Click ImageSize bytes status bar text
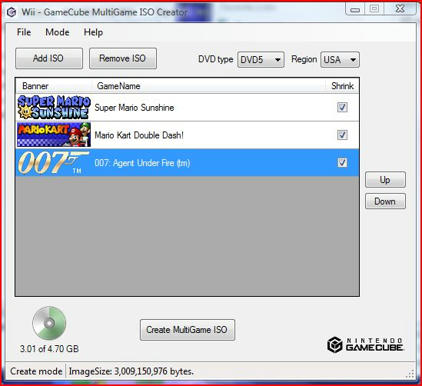422x386 pixels. coord(131,371)
